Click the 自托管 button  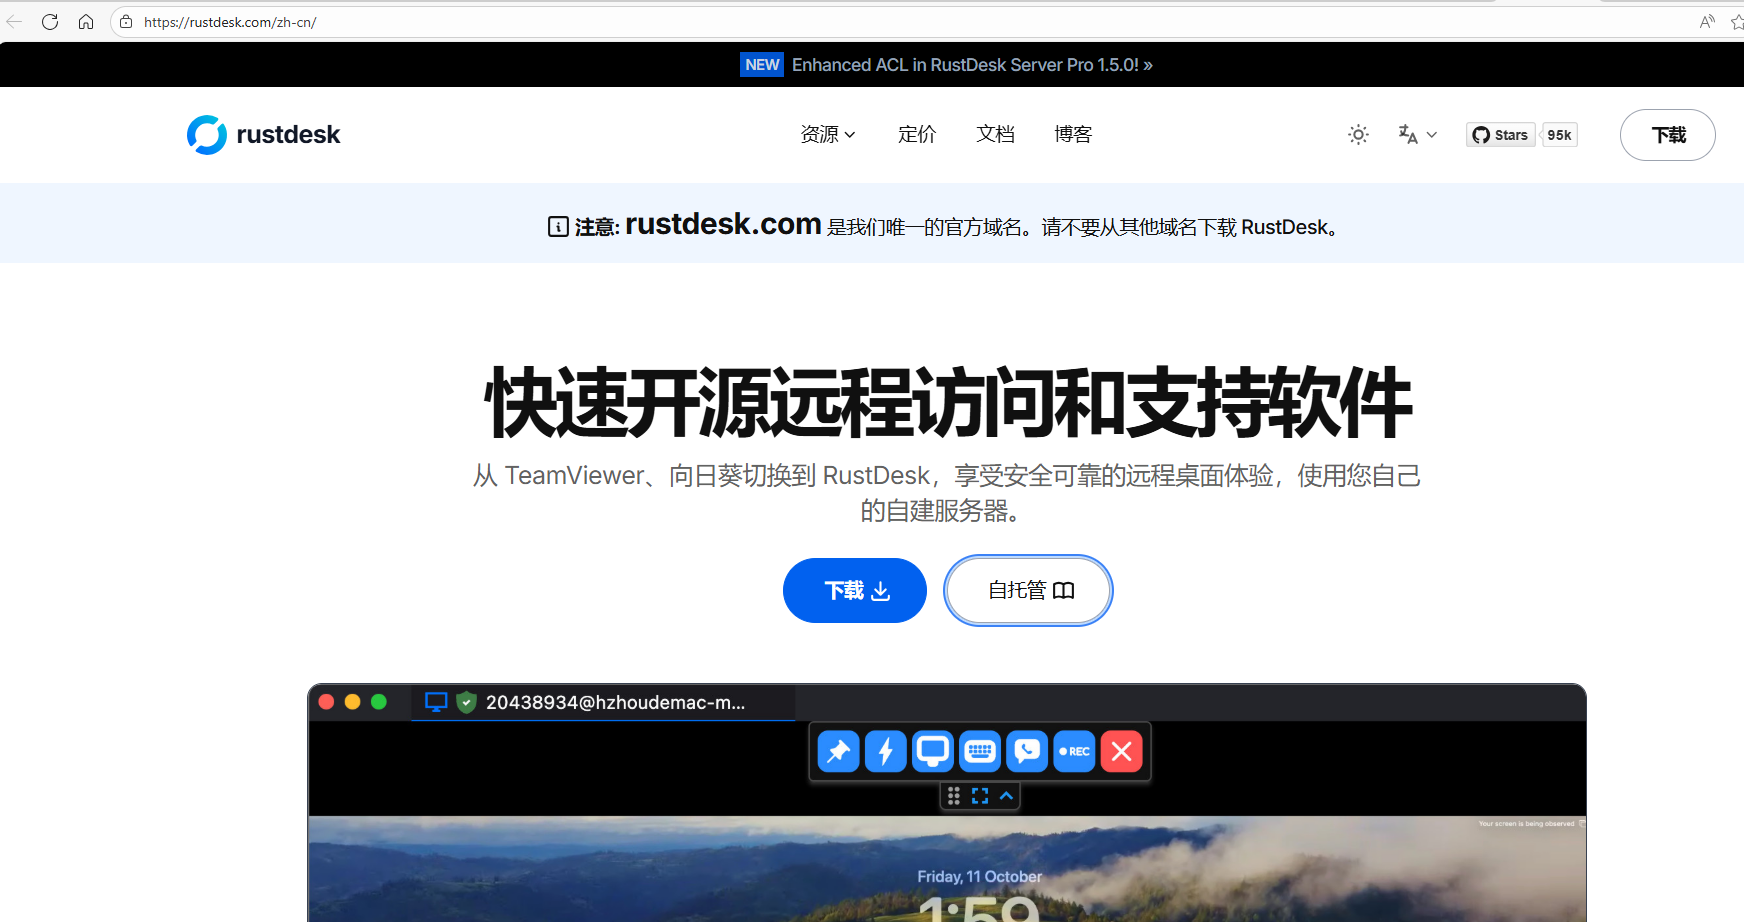(x=1029, y=590)
